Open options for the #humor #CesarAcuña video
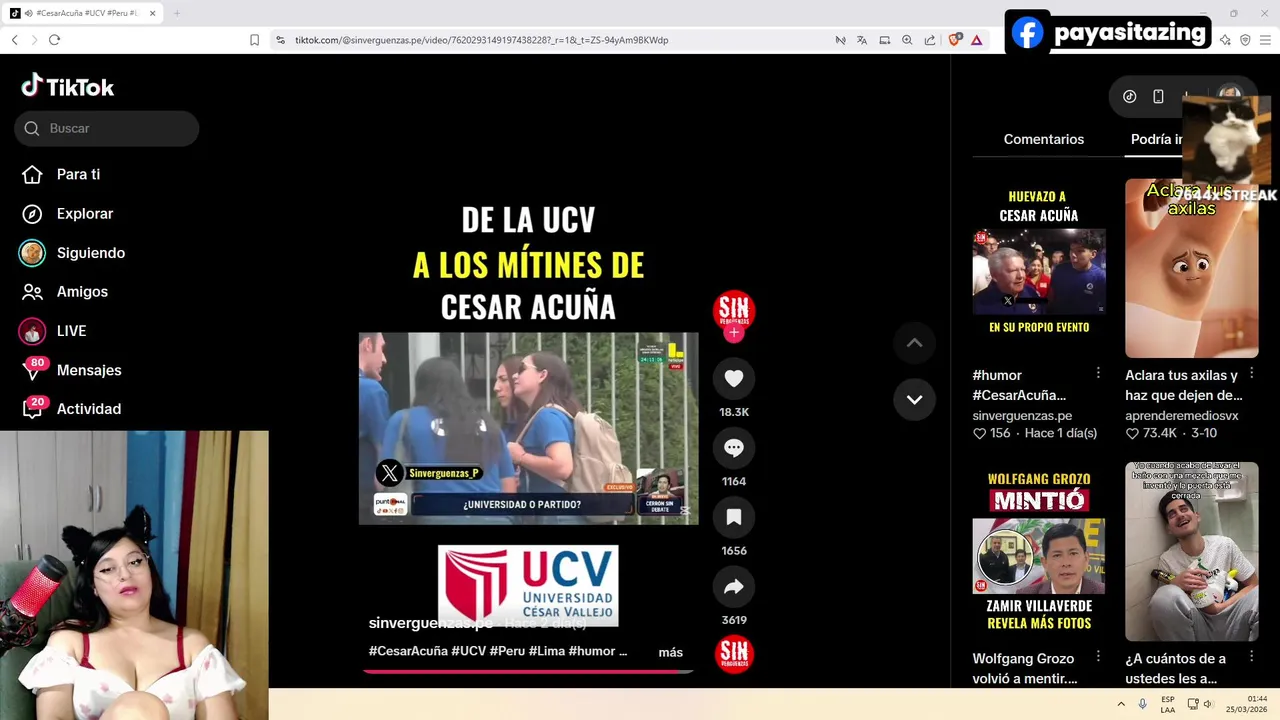 click(1098, 373)
